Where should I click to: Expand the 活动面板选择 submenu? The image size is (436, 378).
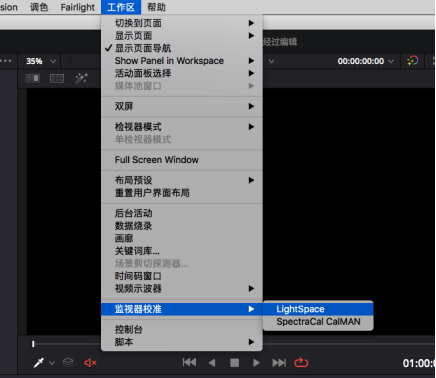(x=182, y=73)
